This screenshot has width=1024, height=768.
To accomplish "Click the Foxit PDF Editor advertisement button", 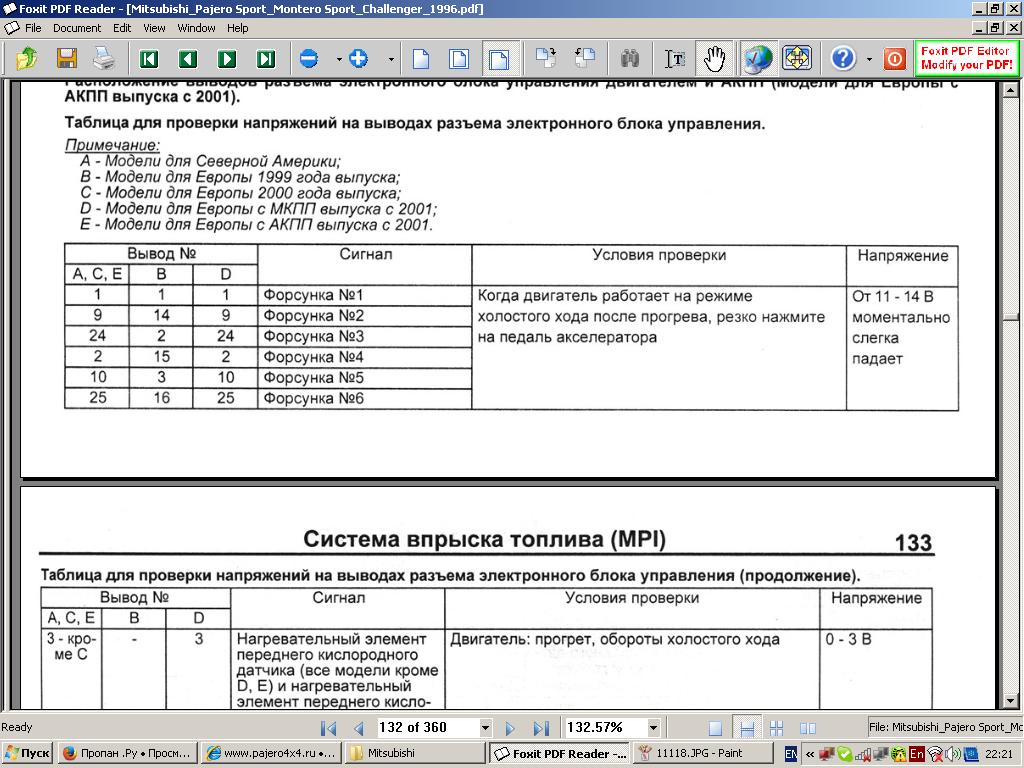I will coord(965,58).
